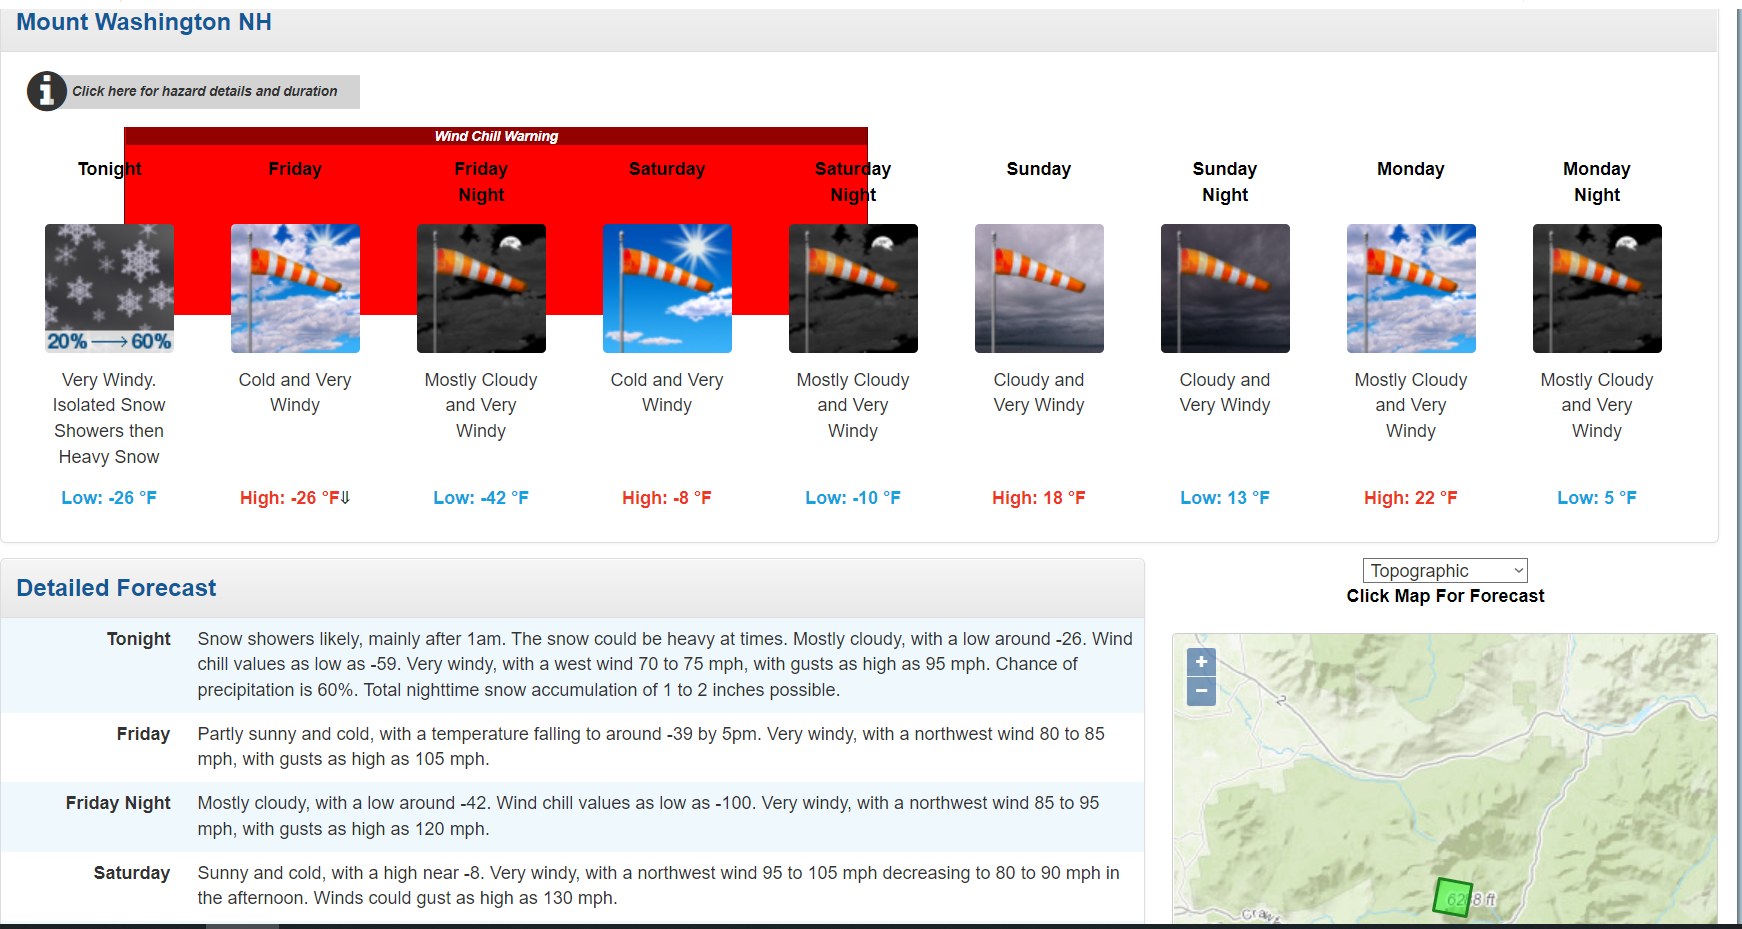Click 'High: 18 °F' under Sunday
1742x929 pixels.
(x=1039, y=498)
